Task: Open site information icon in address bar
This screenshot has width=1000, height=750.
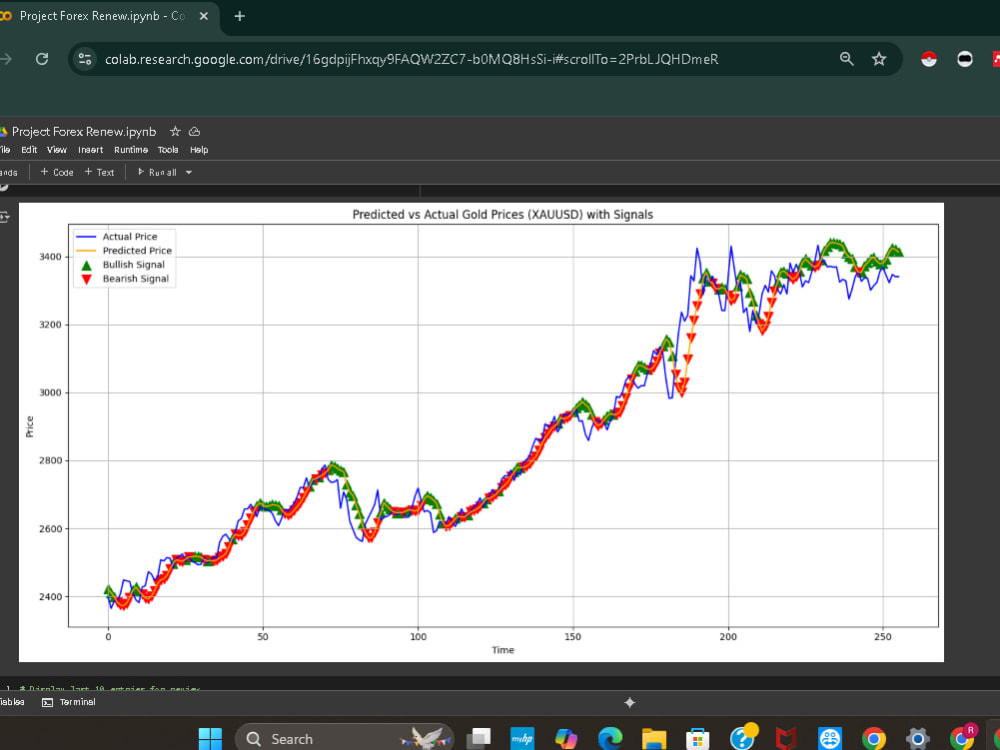Action: 85,59
